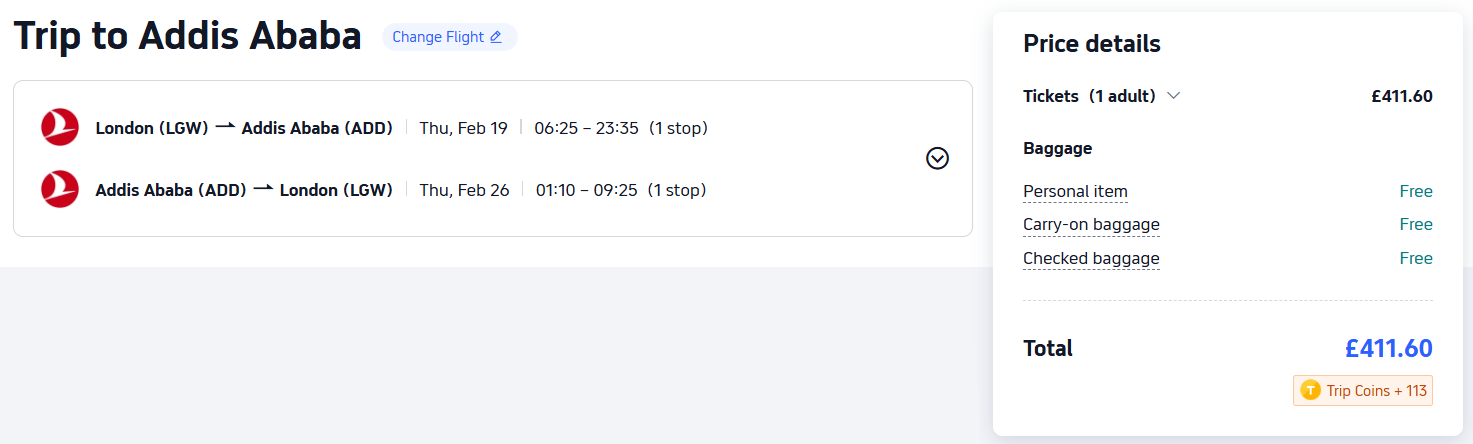Click the Turkish Airlines logo on return flight

(x=60, y=189)
